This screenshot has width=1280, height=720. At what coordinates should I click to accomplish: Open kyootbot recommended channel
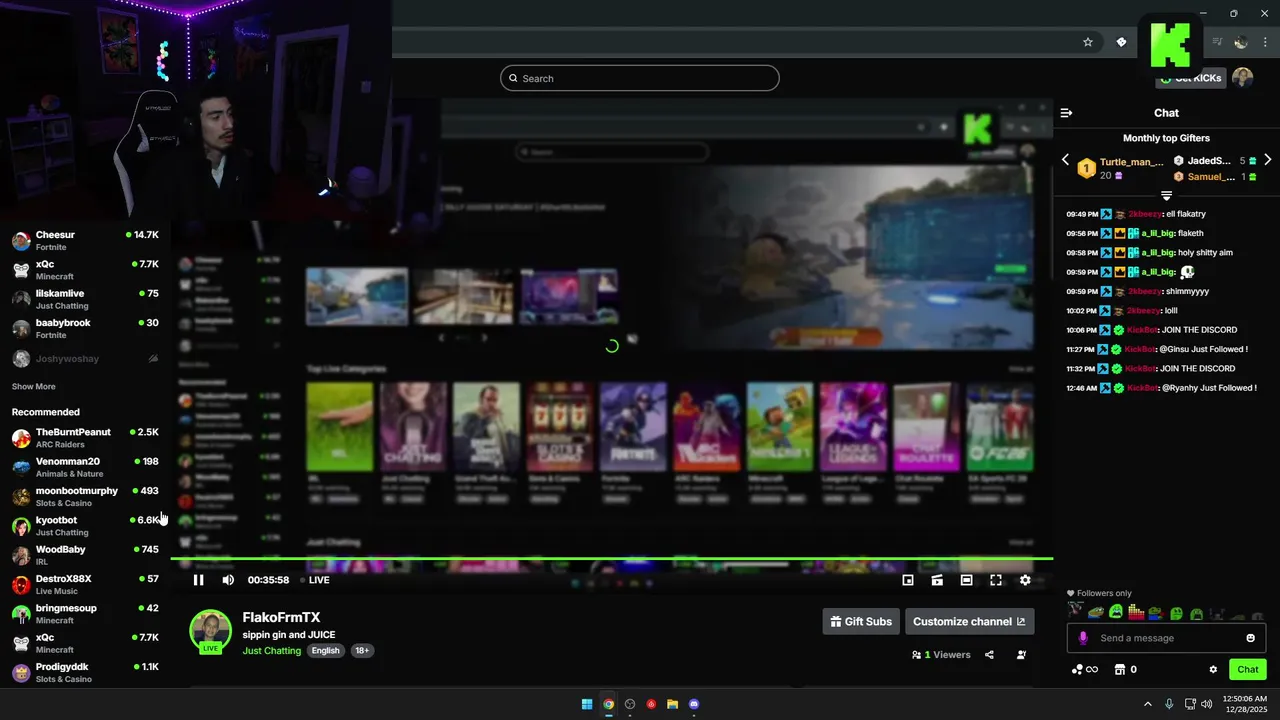tap(85, 526)
